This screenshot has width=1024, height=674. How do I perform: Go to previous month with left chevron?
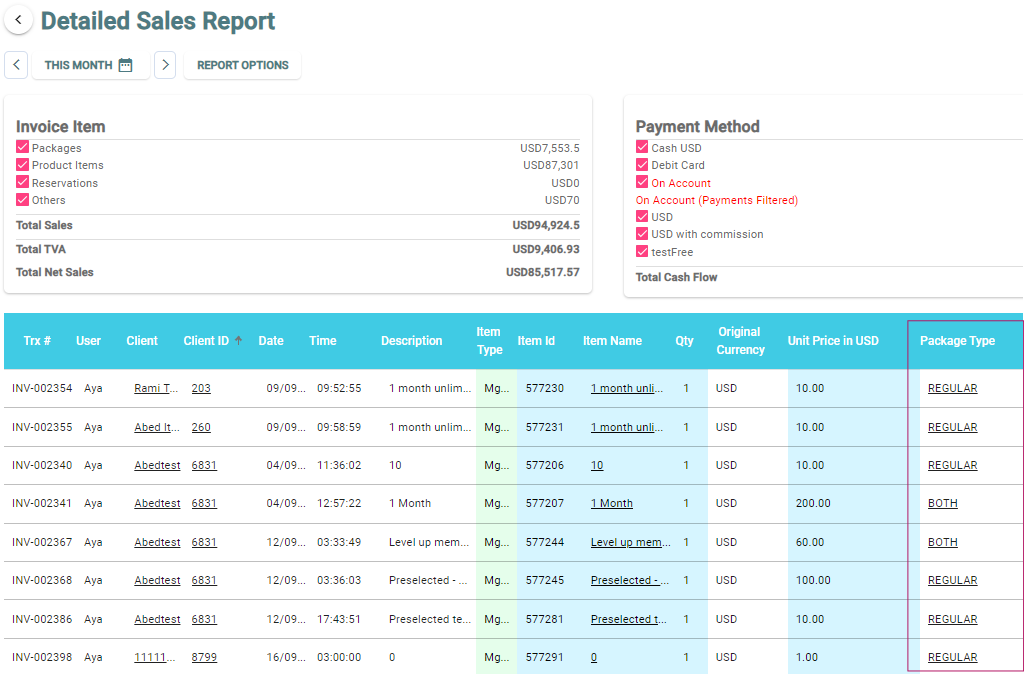[16, 65]
